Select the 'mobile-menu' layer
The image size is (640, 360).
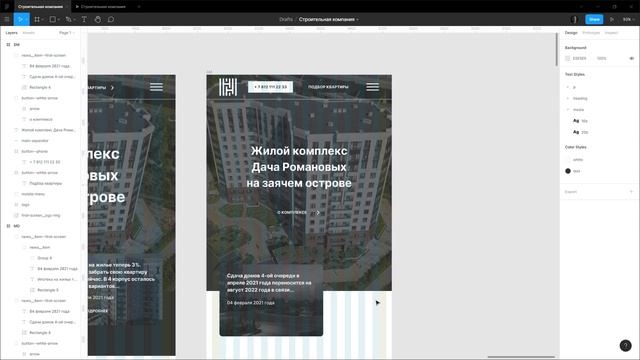(x=33, y=194)
